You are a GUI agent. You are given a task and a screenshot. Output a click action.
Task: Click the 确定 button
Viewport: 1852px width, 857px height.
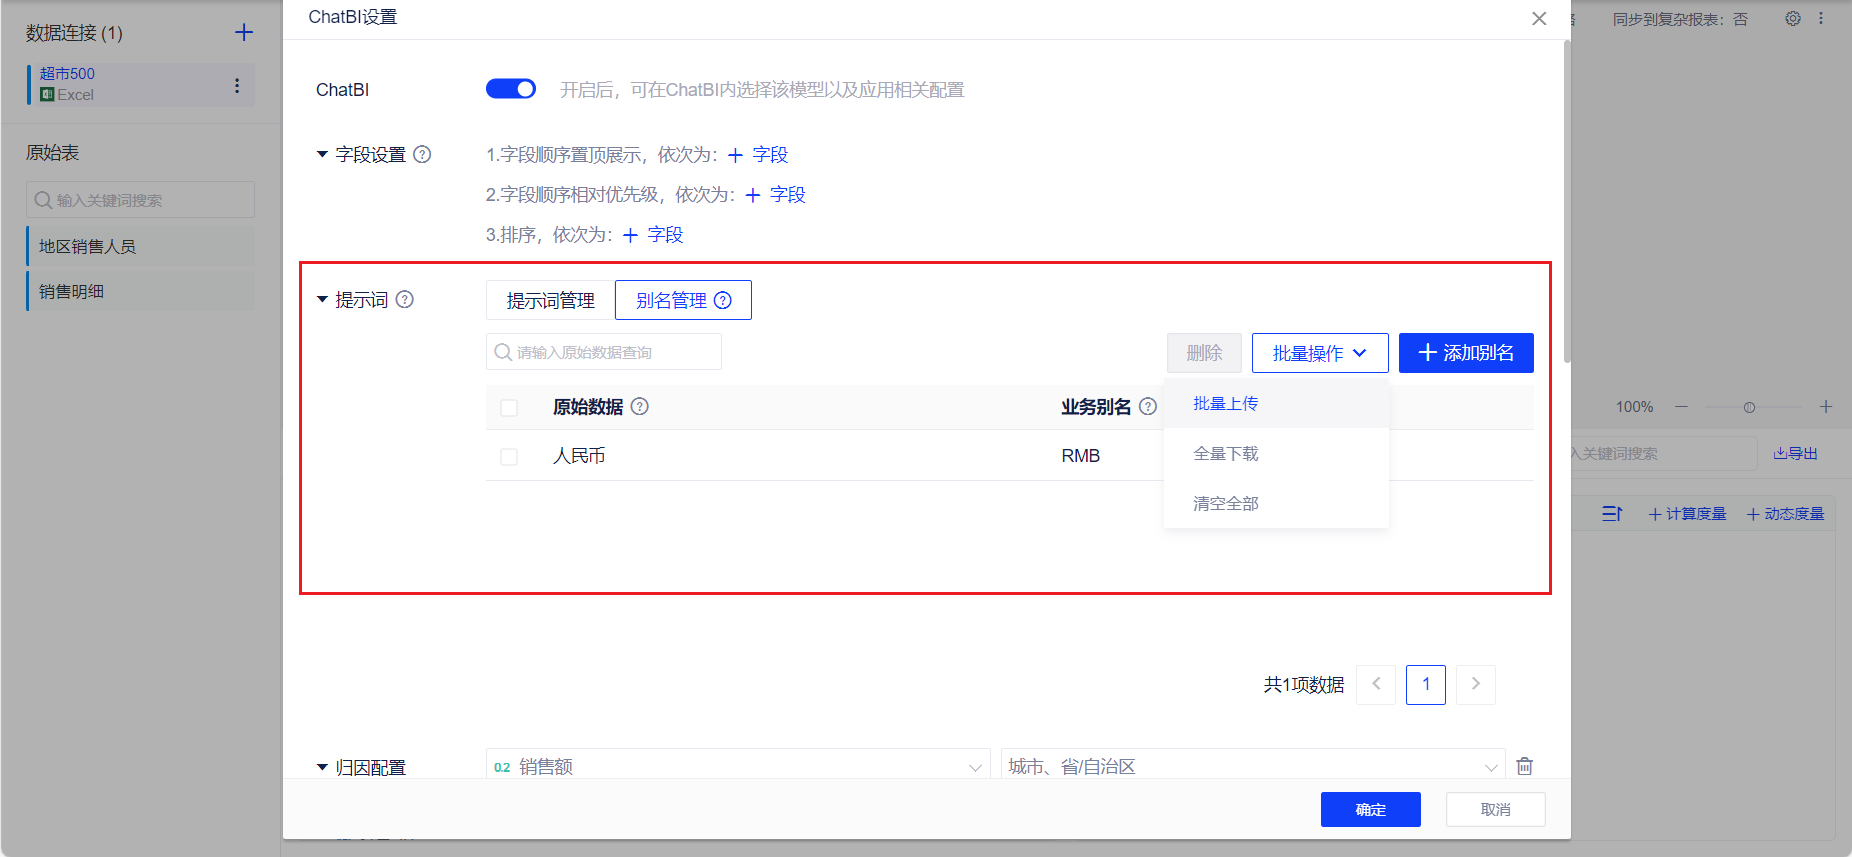[1370, 809]
